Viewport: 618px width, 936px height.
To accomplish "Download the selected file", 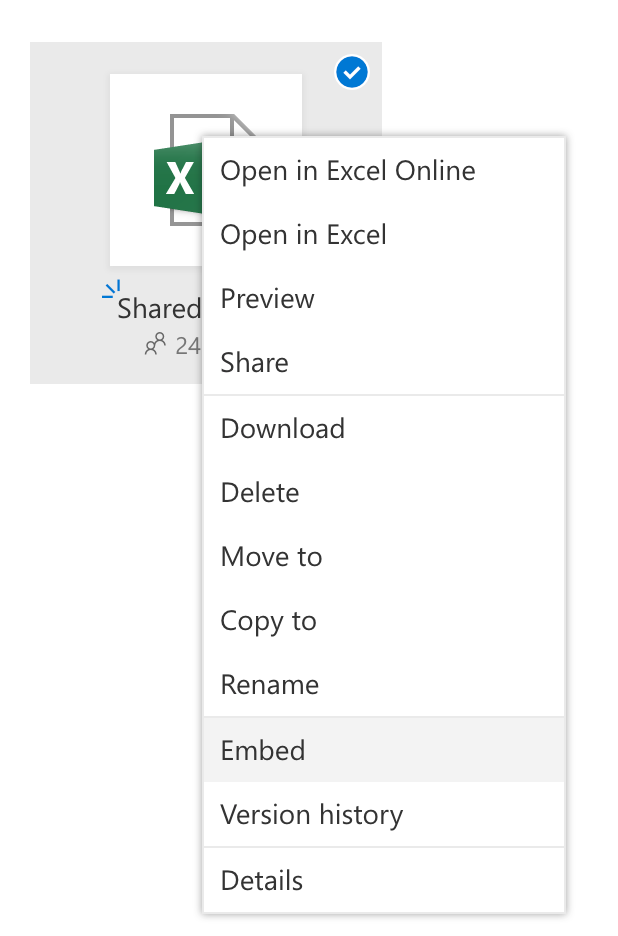I will (x=283, y=428).
